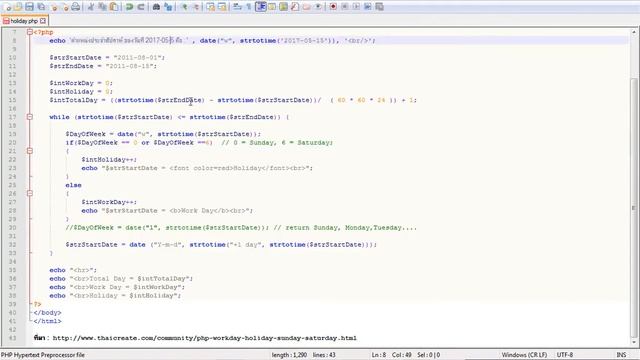Click the Save All toolbar icon
The width and height of the screenshot is (640, 360).
tap(41, 7)
